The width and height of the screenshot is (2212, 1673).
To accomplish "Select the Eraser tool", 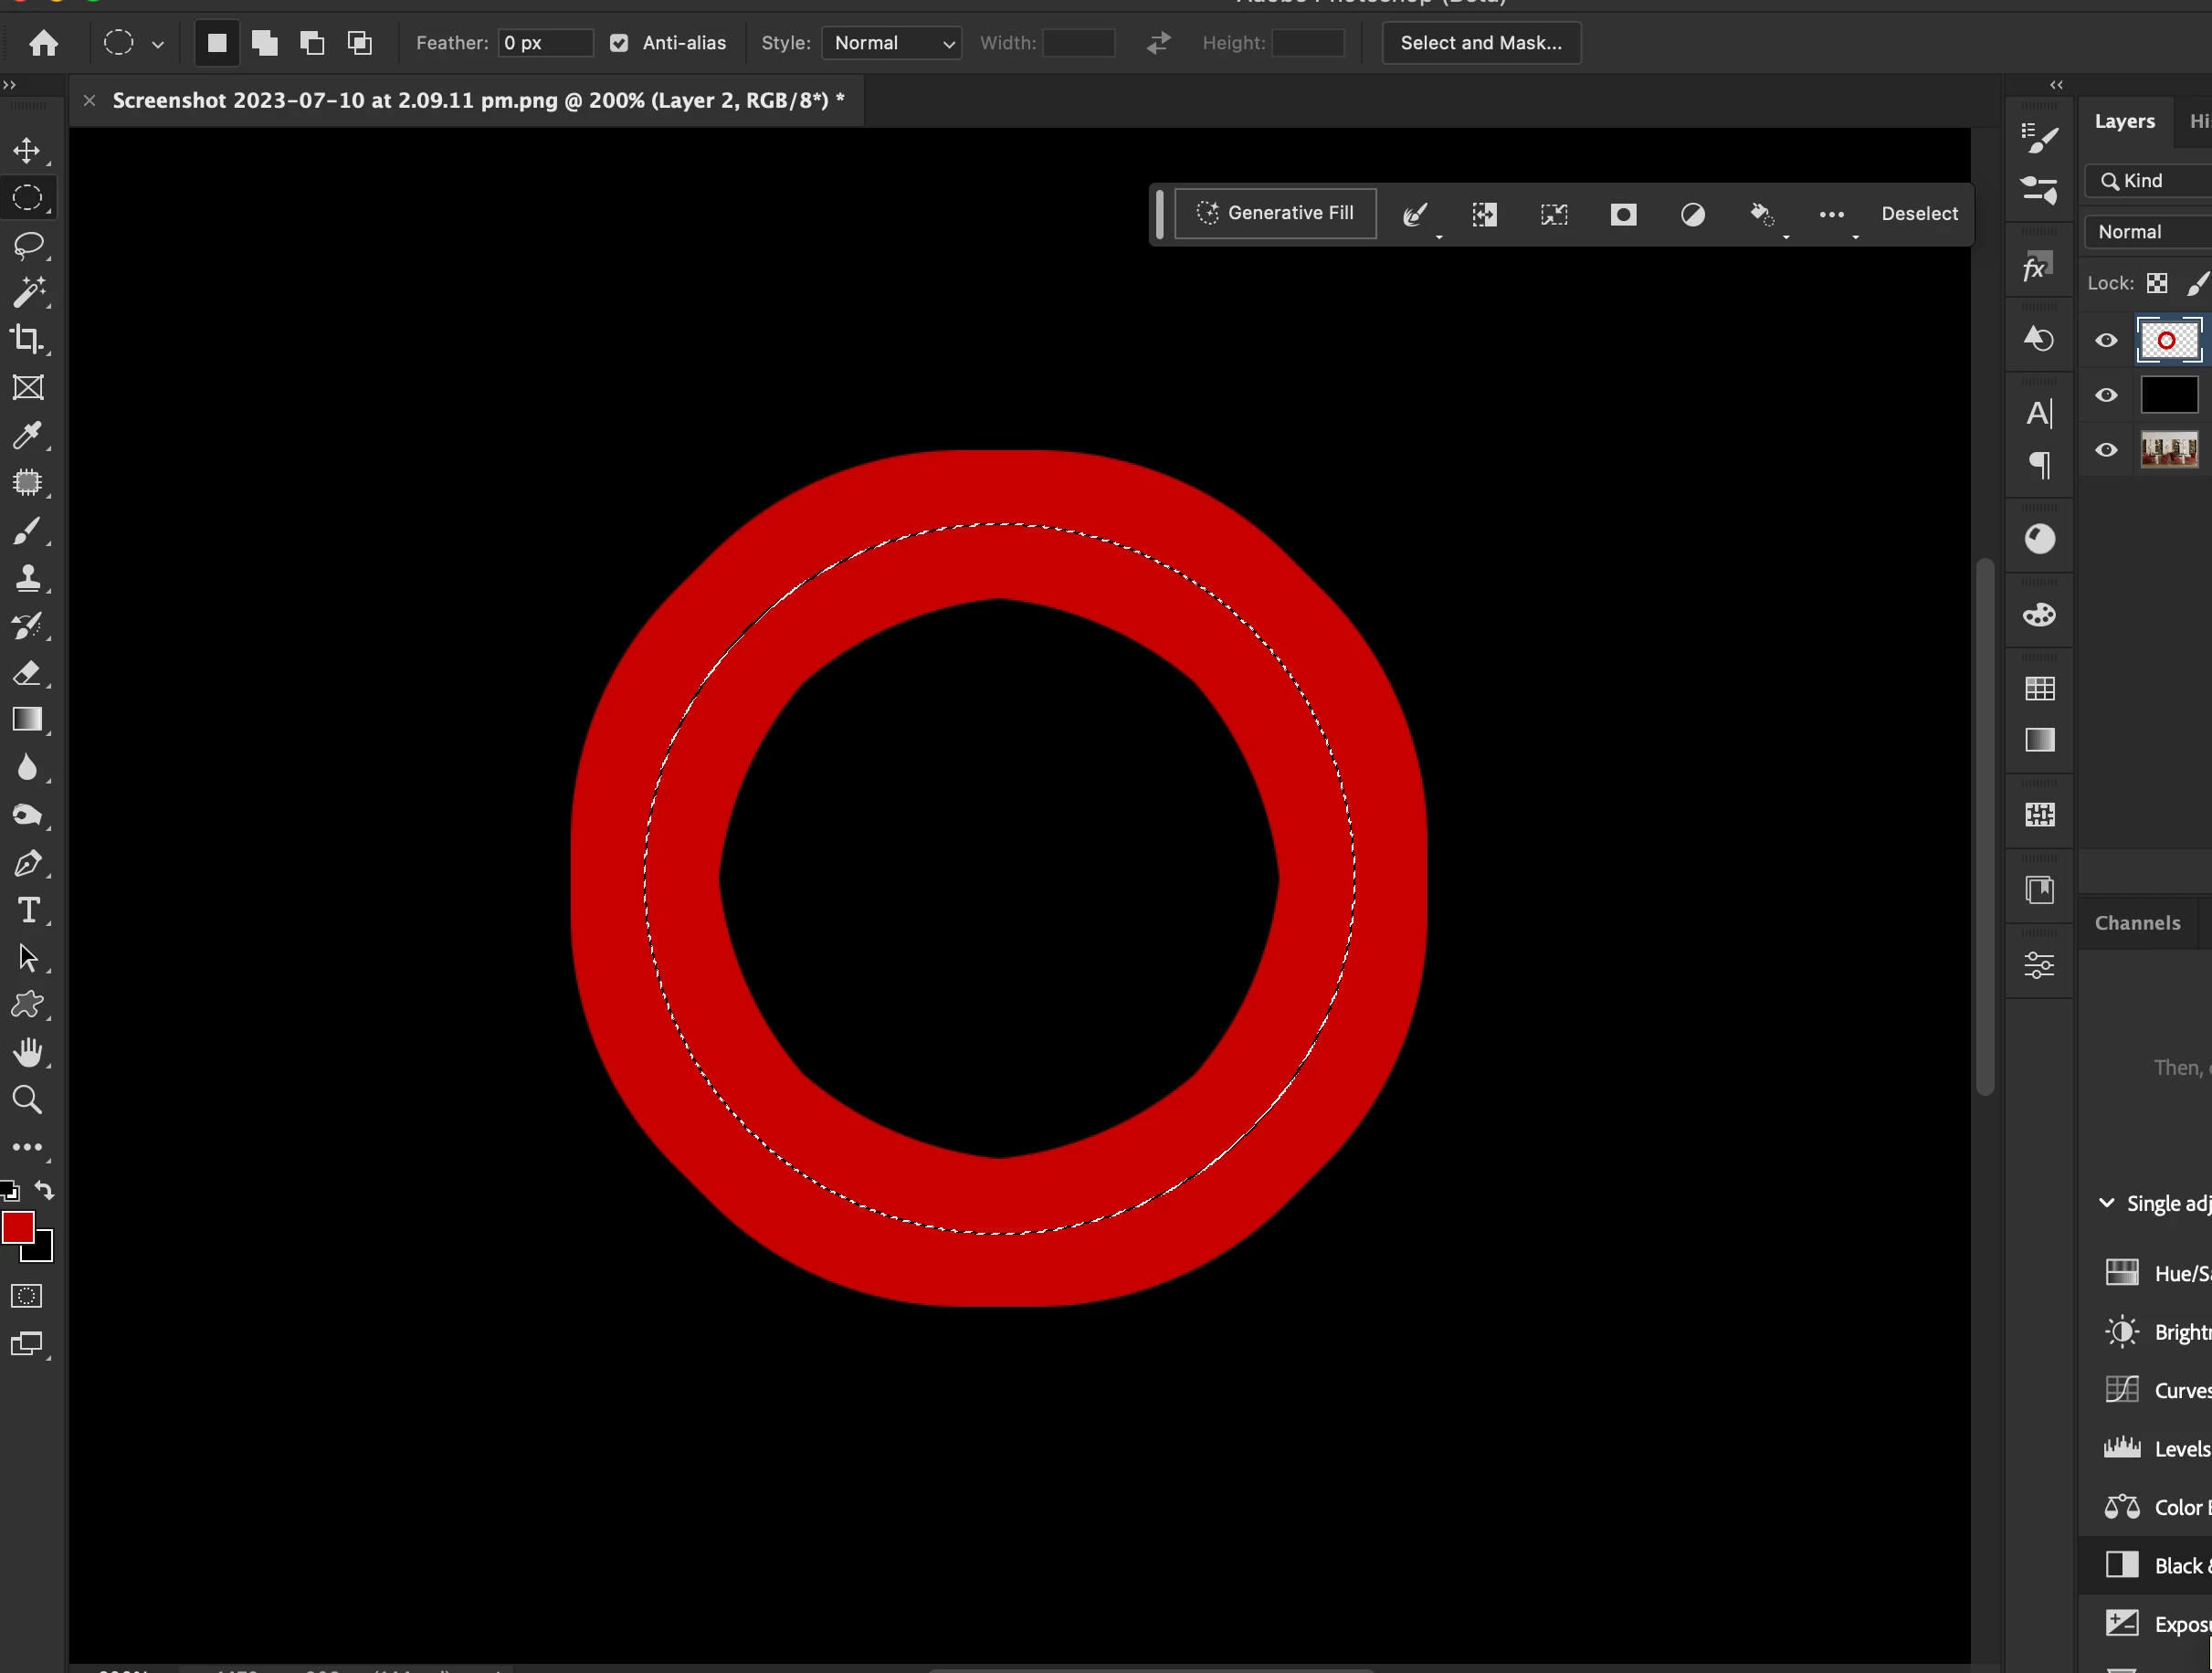I will point(27,673).
